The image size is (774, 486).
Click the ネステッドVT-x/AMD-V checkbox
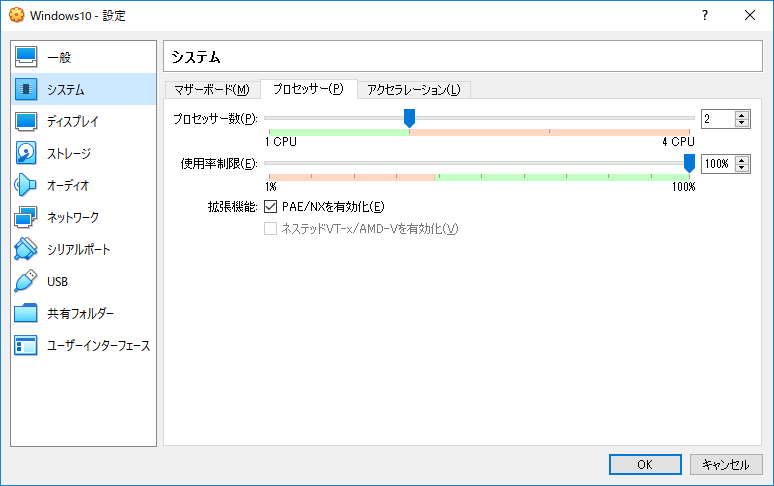[271, 228]
